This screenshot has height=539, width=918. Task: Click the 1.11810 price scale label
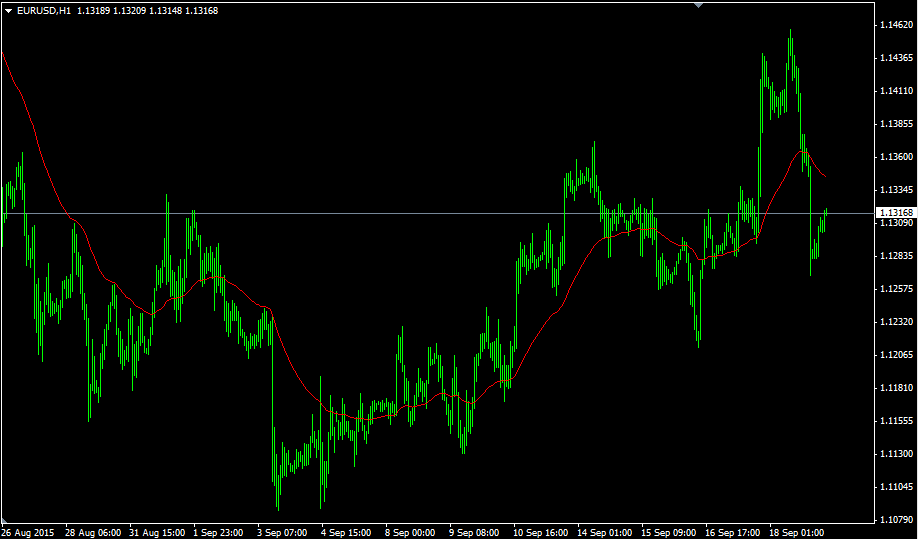point(896,387)
